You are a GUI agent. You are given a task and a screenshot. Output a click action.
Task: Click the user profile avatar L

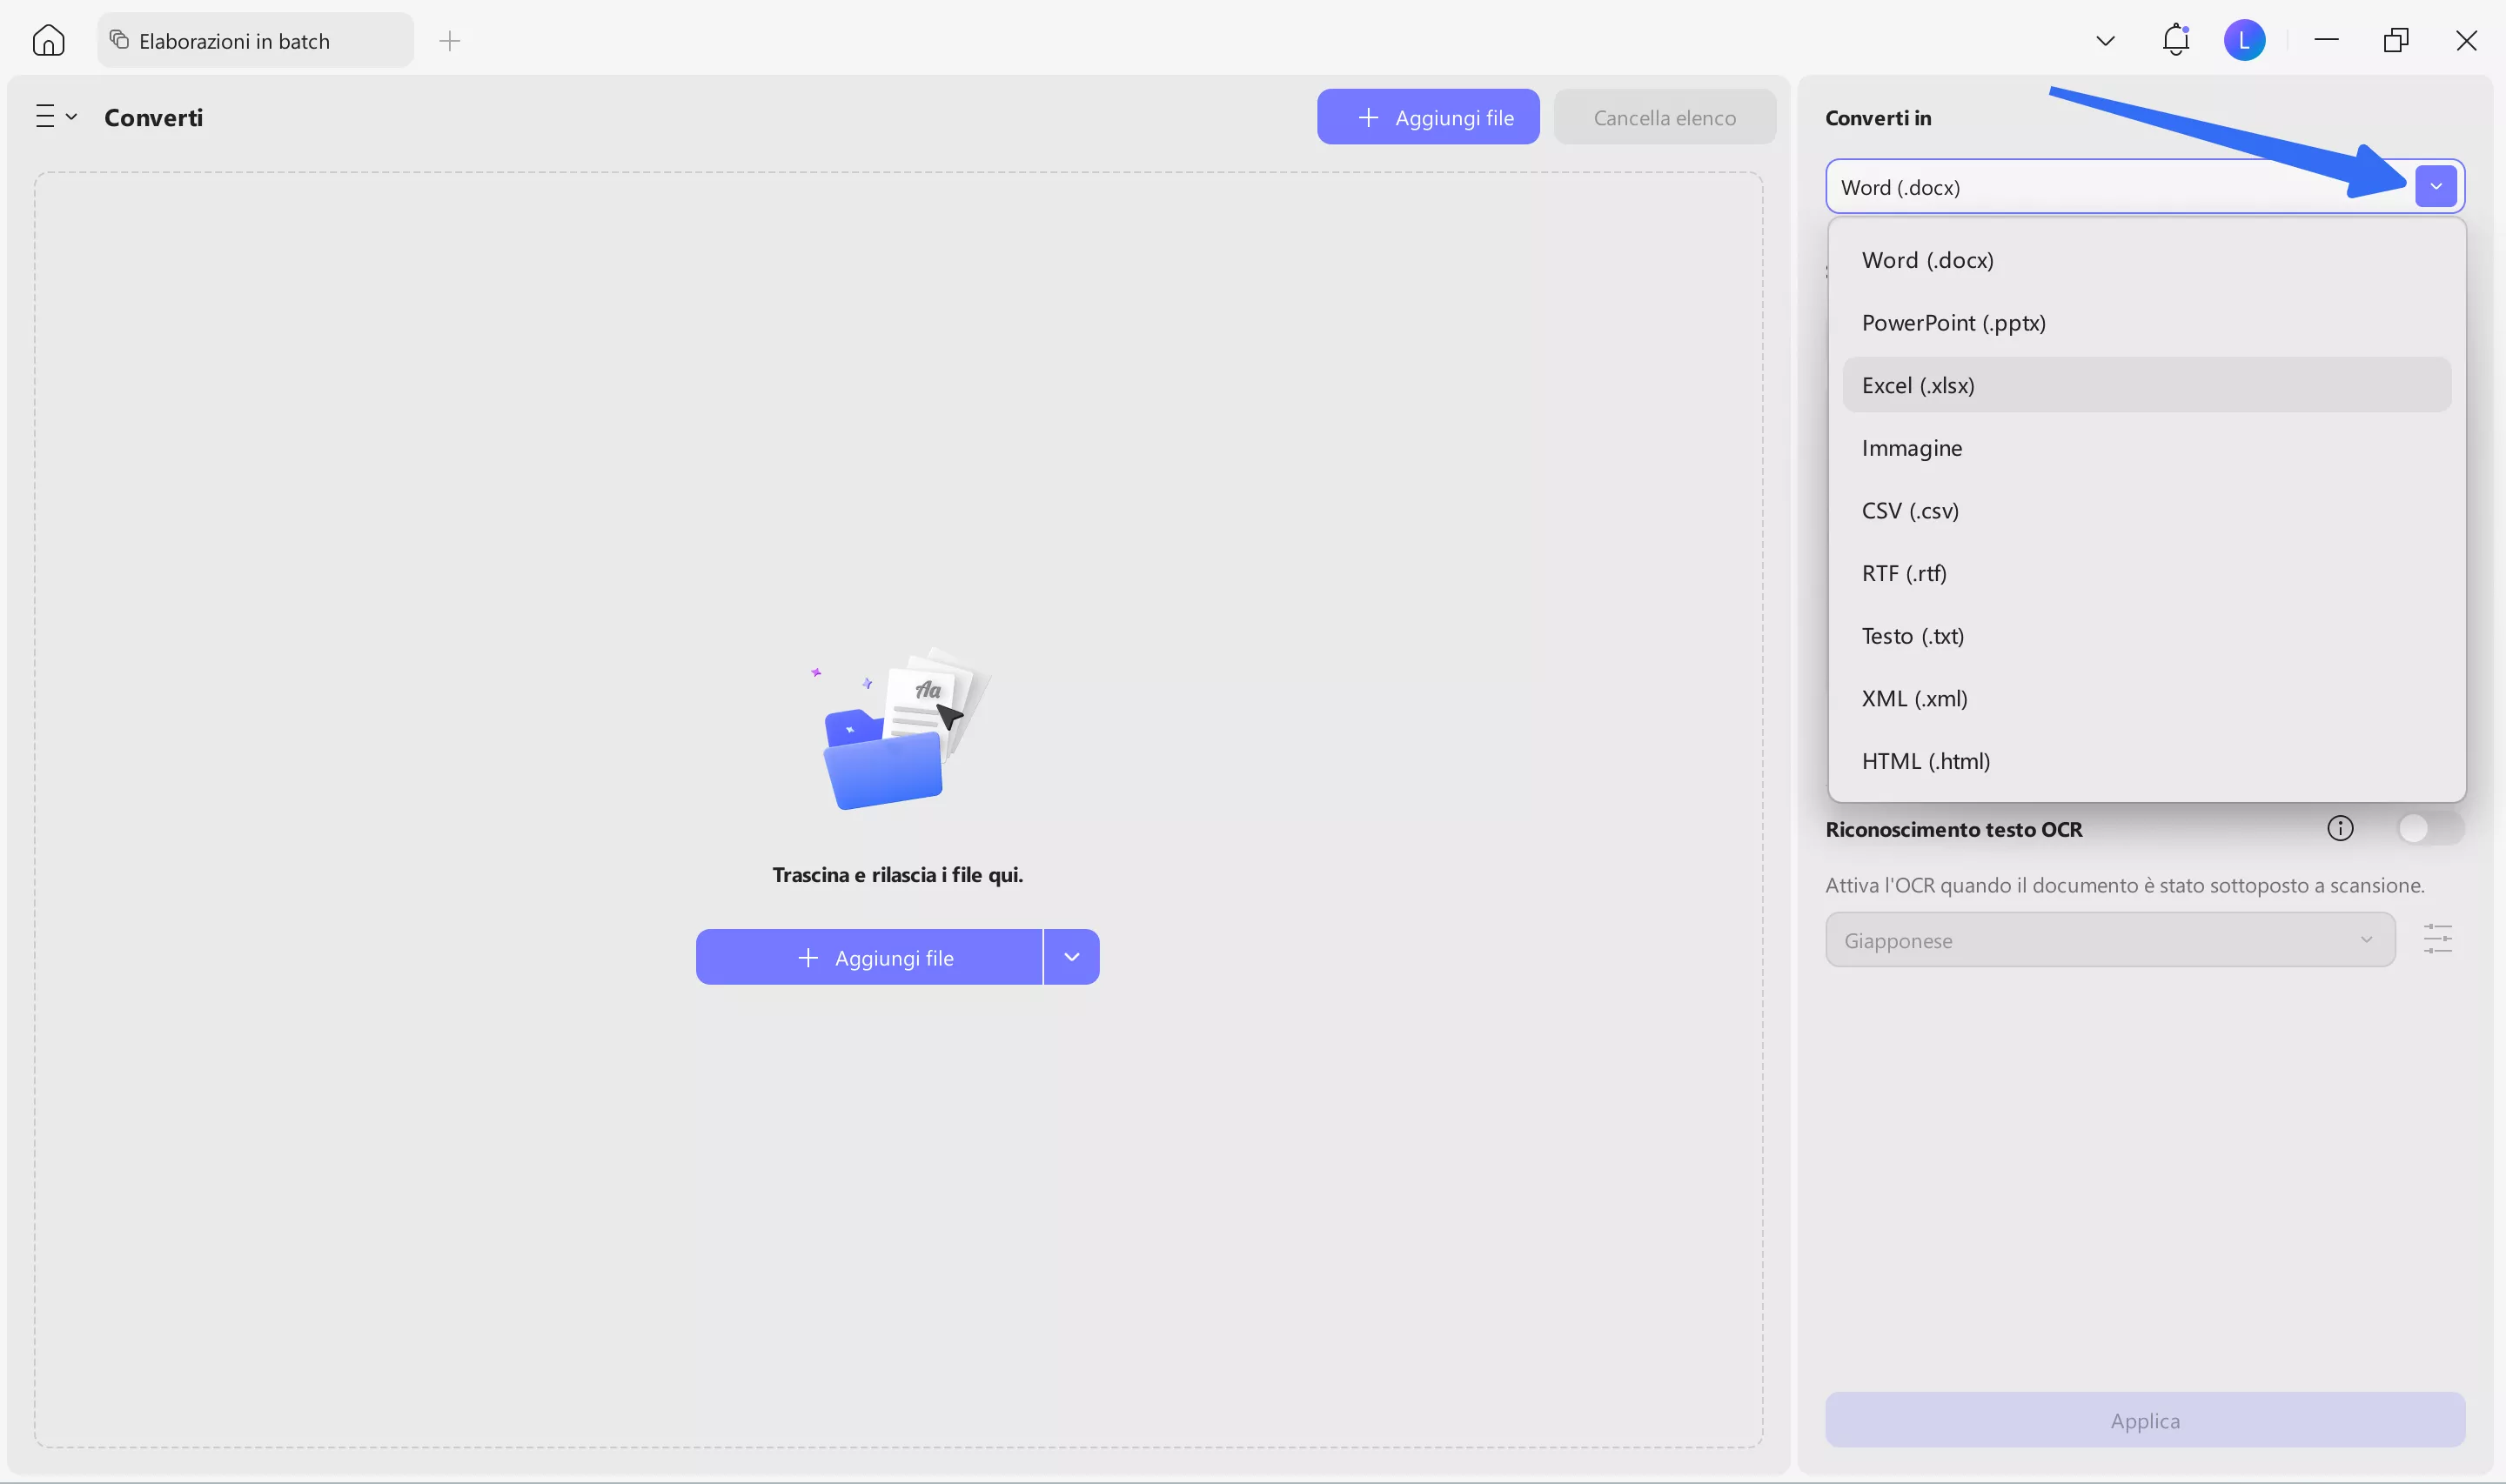coord(2244,41)
